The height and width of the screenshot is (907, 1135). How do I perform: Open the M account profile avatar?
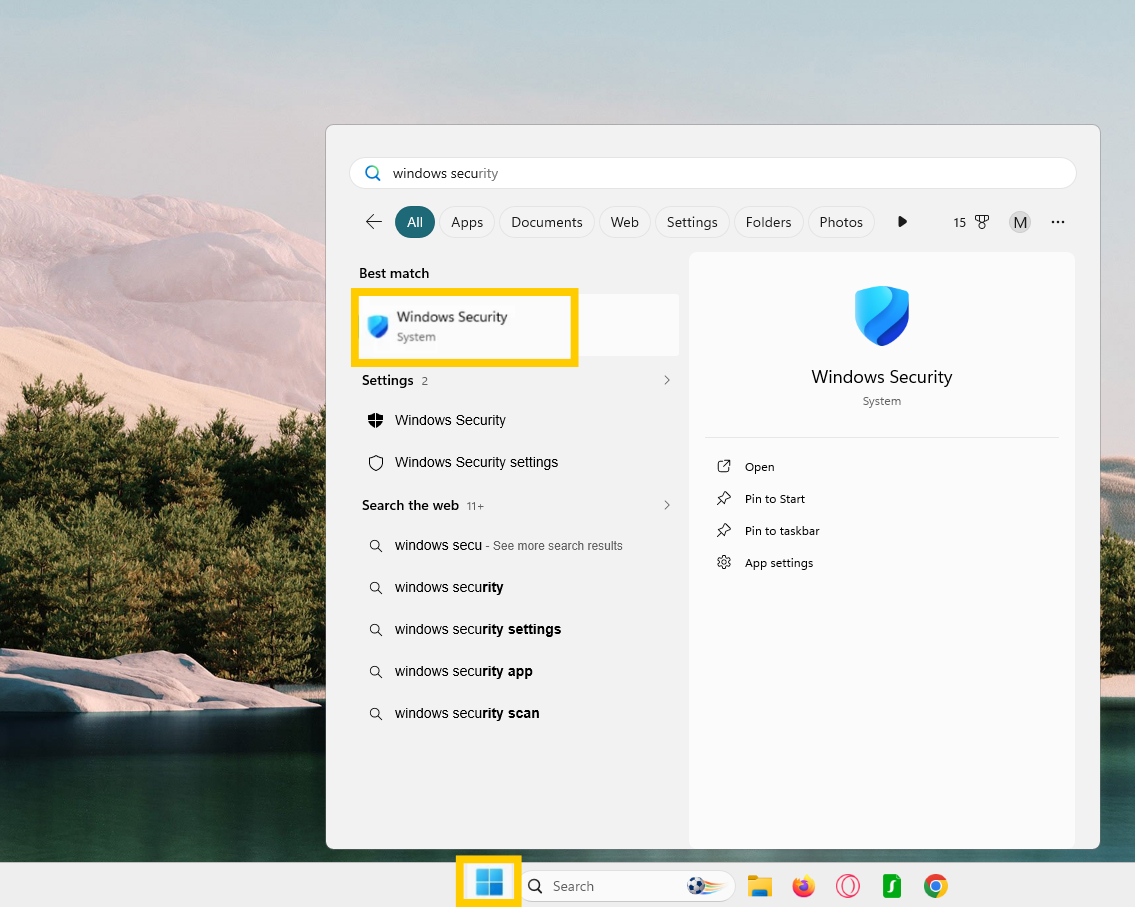1020,222
